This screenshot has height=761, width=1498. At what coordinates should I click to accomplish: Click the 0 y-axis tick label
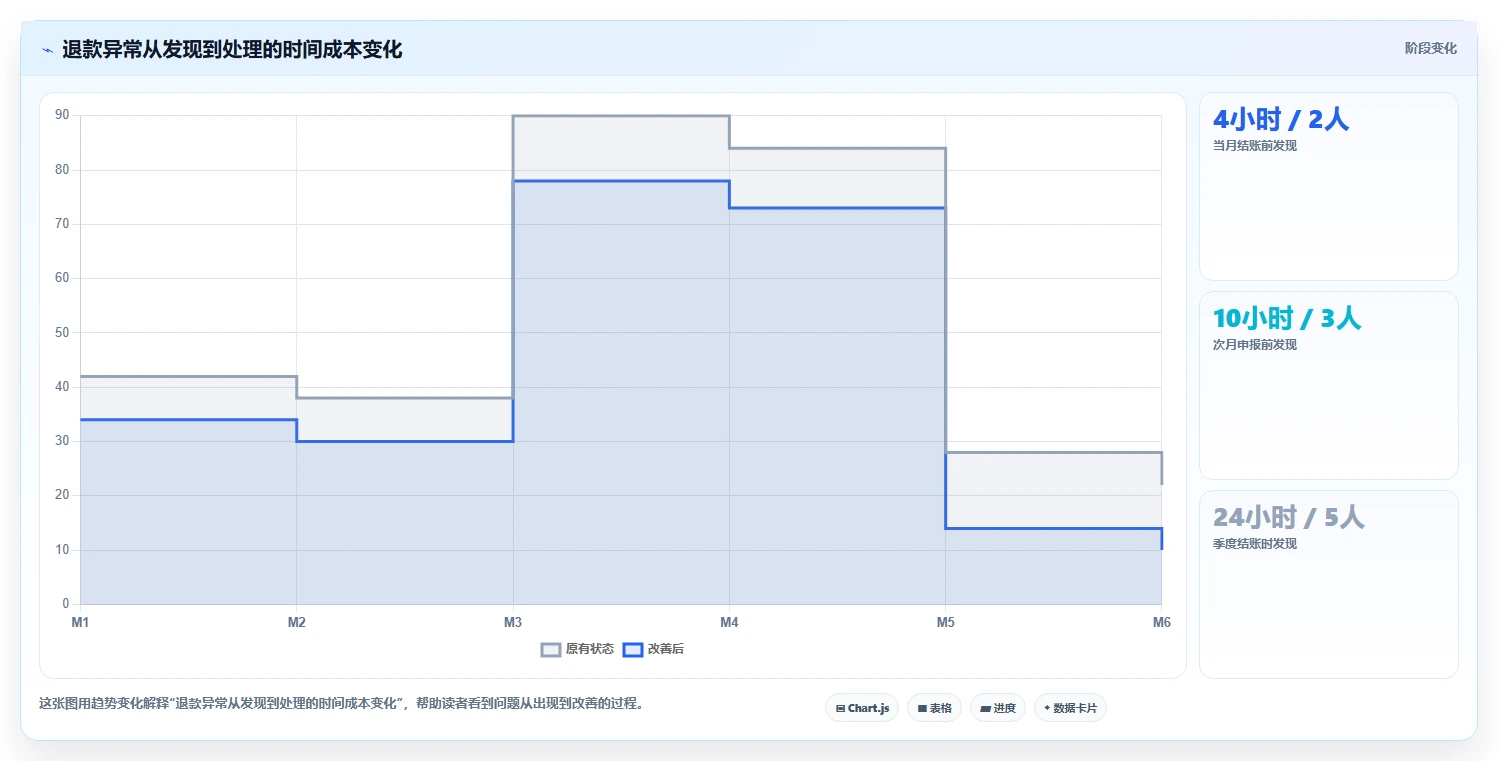point(66,604)
